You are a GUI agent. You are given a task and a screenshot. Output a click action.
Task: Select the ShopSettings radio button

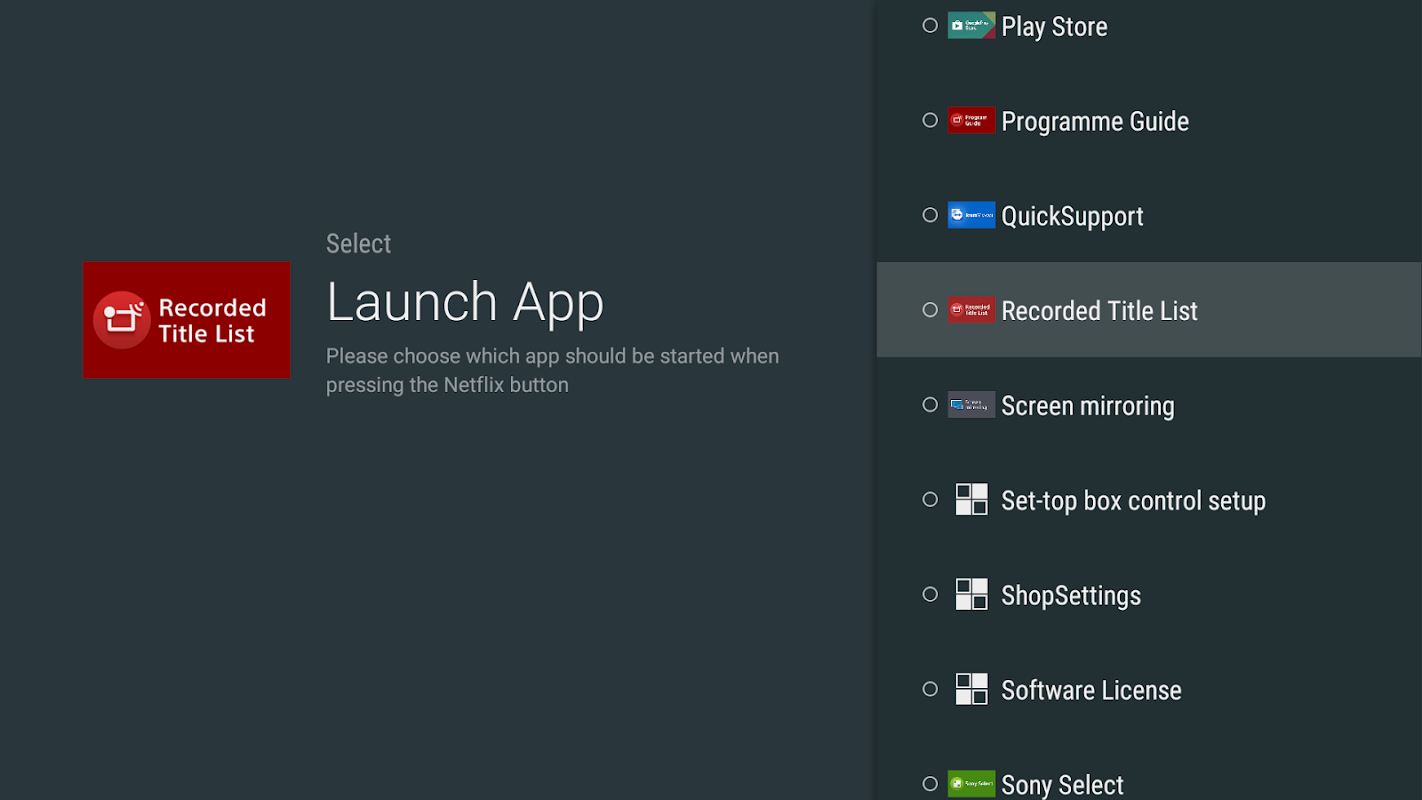930,594
